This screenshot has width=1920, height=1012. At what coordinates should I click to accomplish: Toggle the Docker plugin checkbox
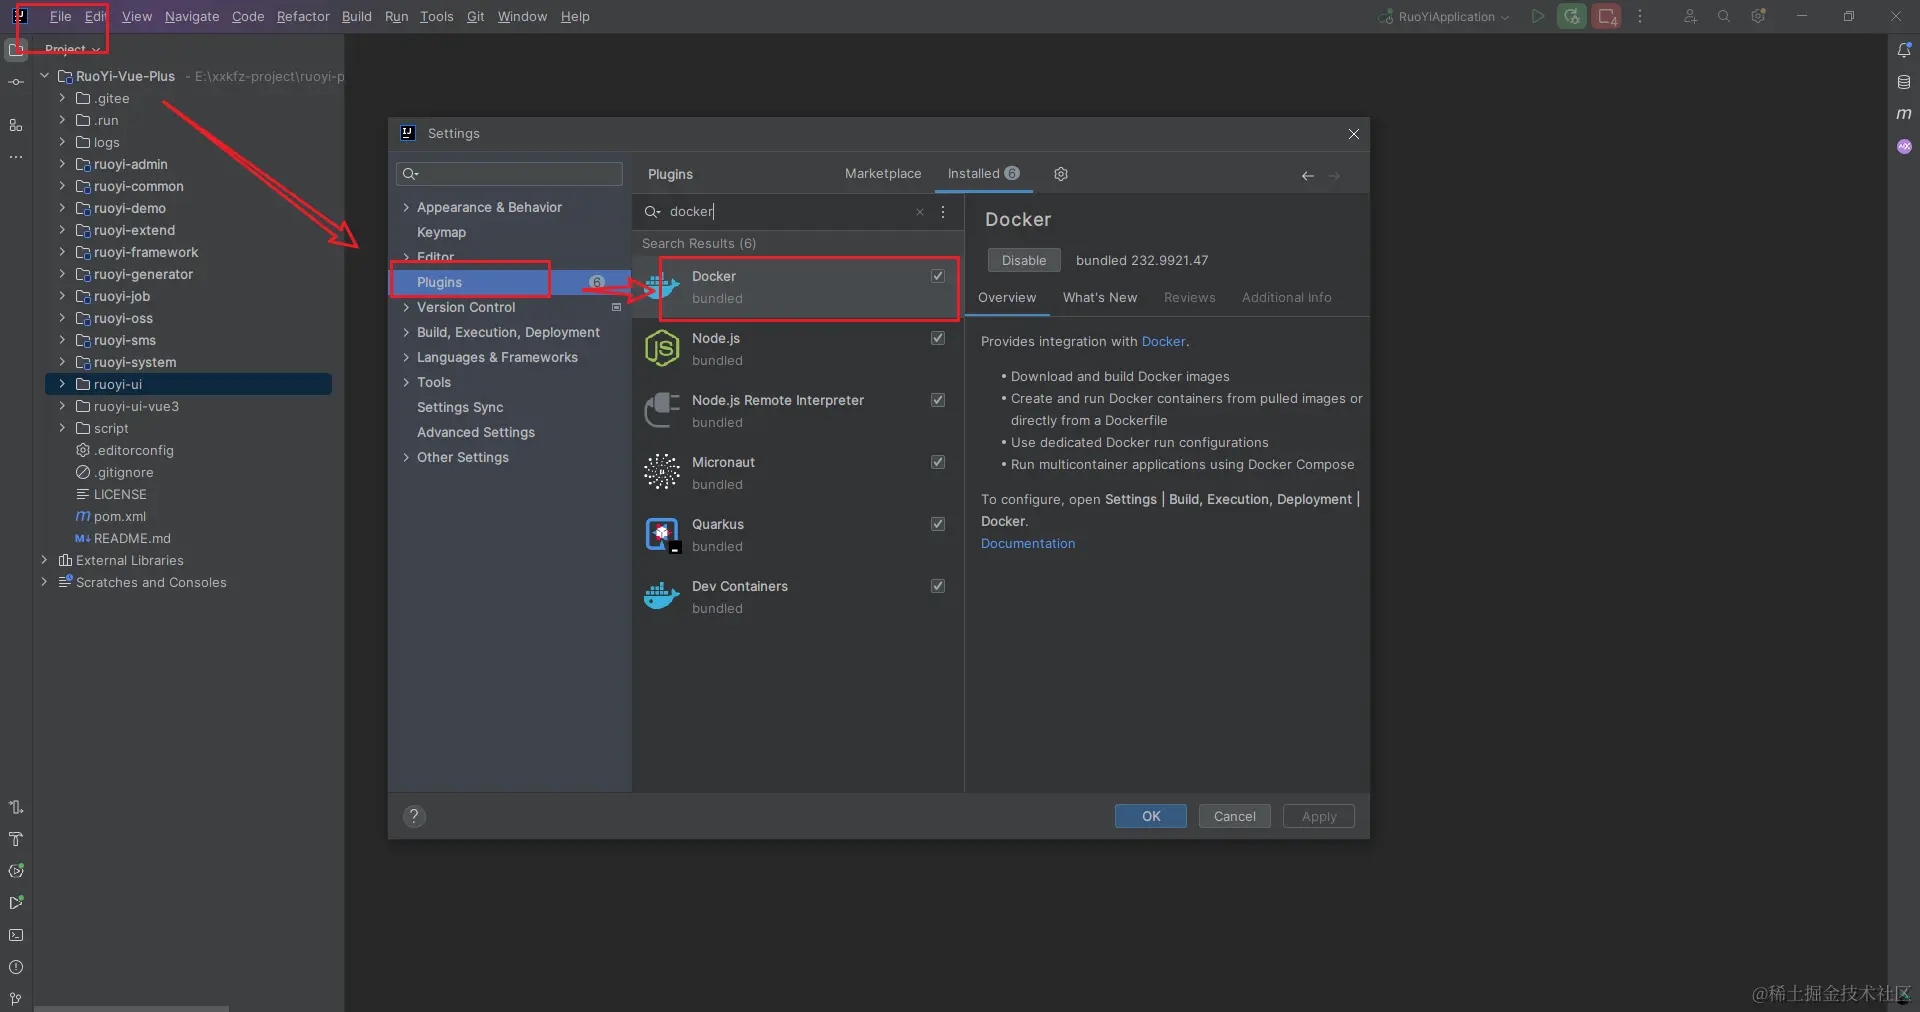pos(938,276)
